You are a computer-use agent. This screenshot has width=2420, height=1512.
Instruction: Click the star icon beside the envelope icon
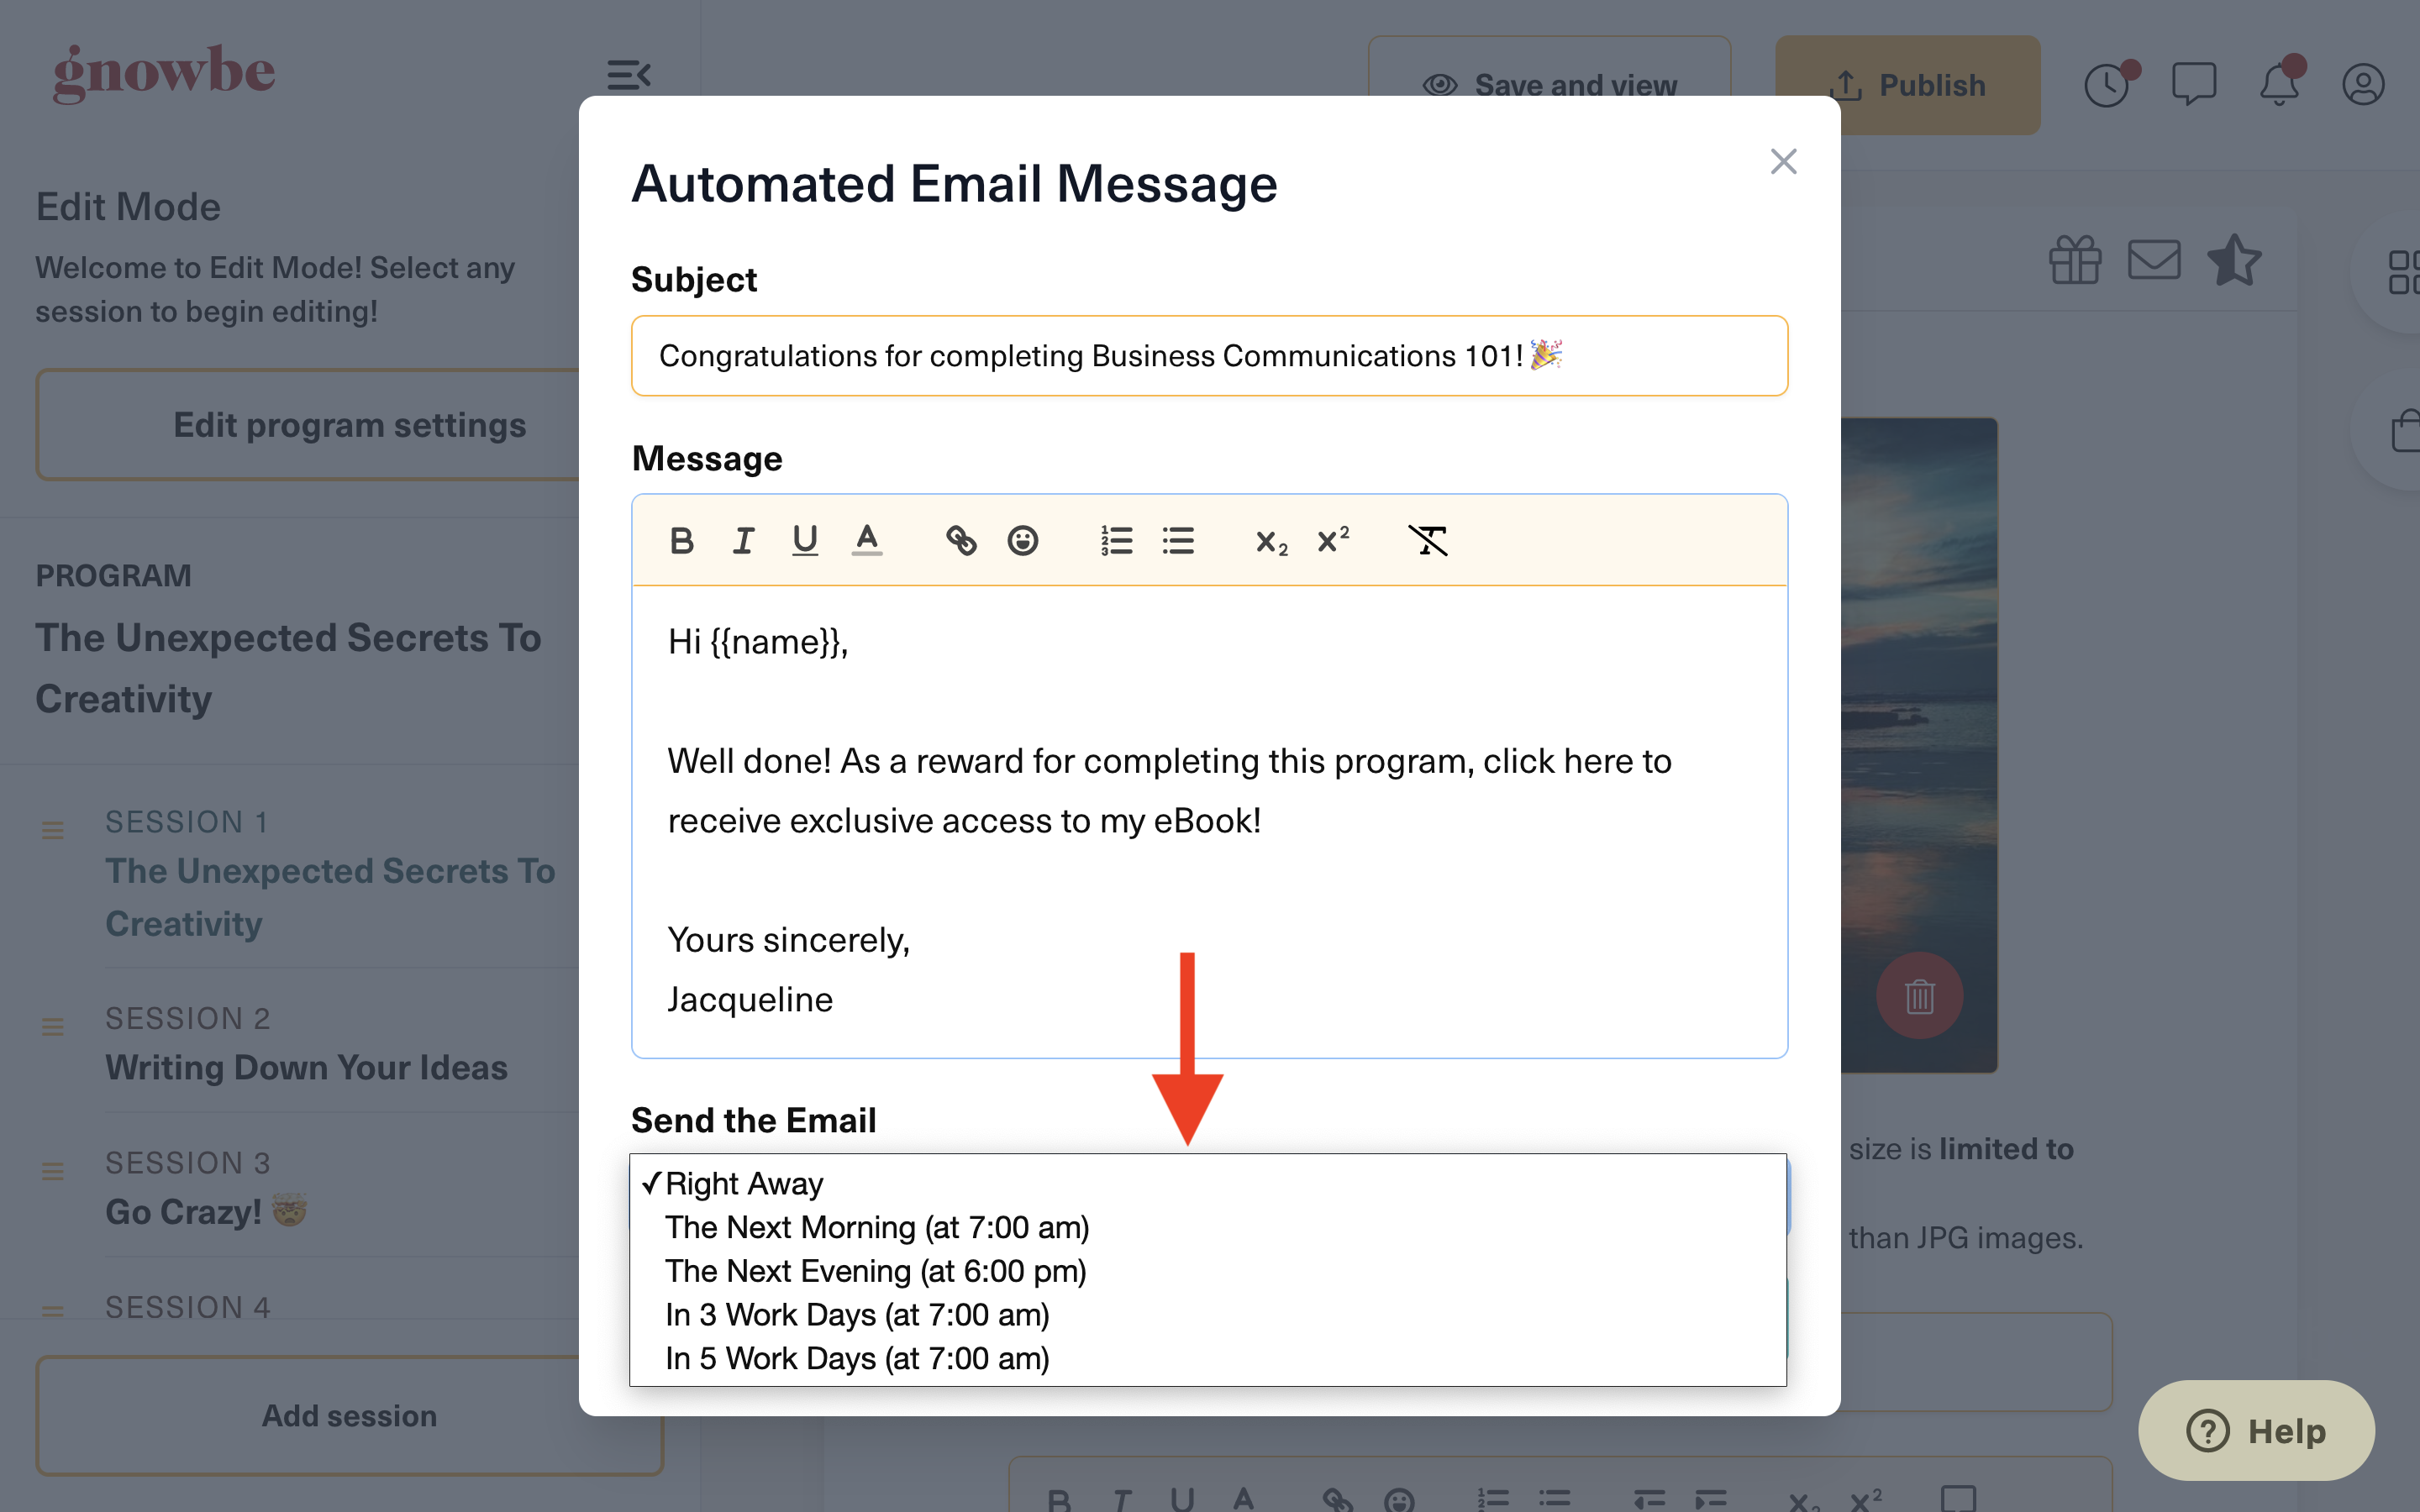(2234, 260)
